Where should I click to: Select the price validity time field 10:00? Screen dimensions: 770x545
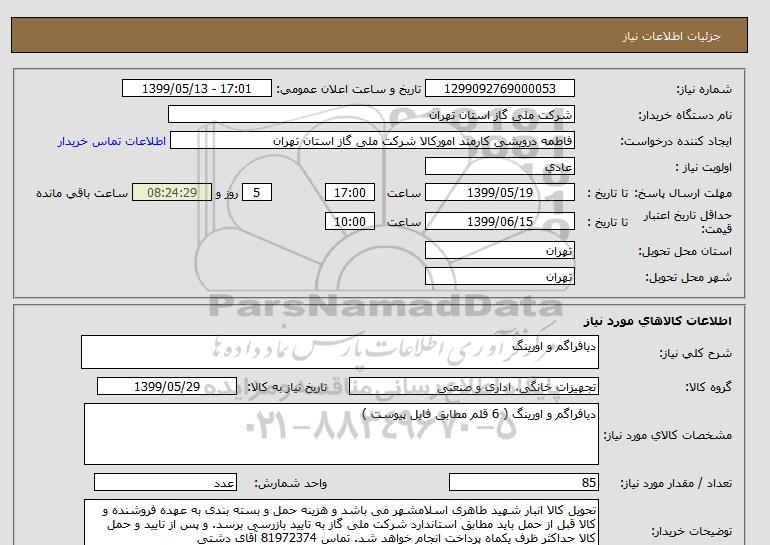point(350,221)
